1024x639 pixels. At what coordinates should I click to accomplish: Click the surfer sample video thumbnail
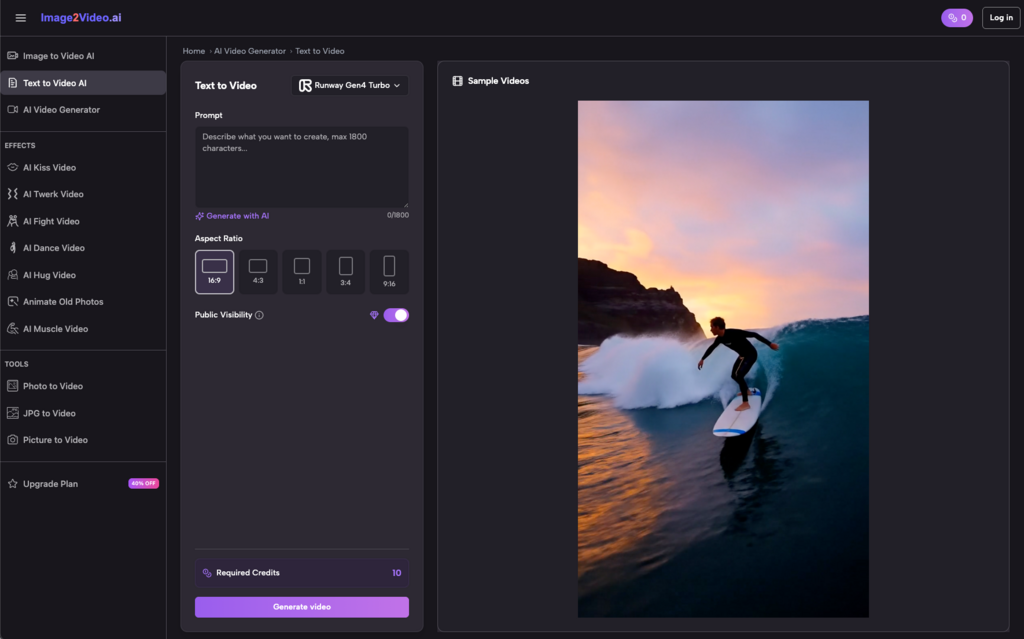(x=723, y=359)
